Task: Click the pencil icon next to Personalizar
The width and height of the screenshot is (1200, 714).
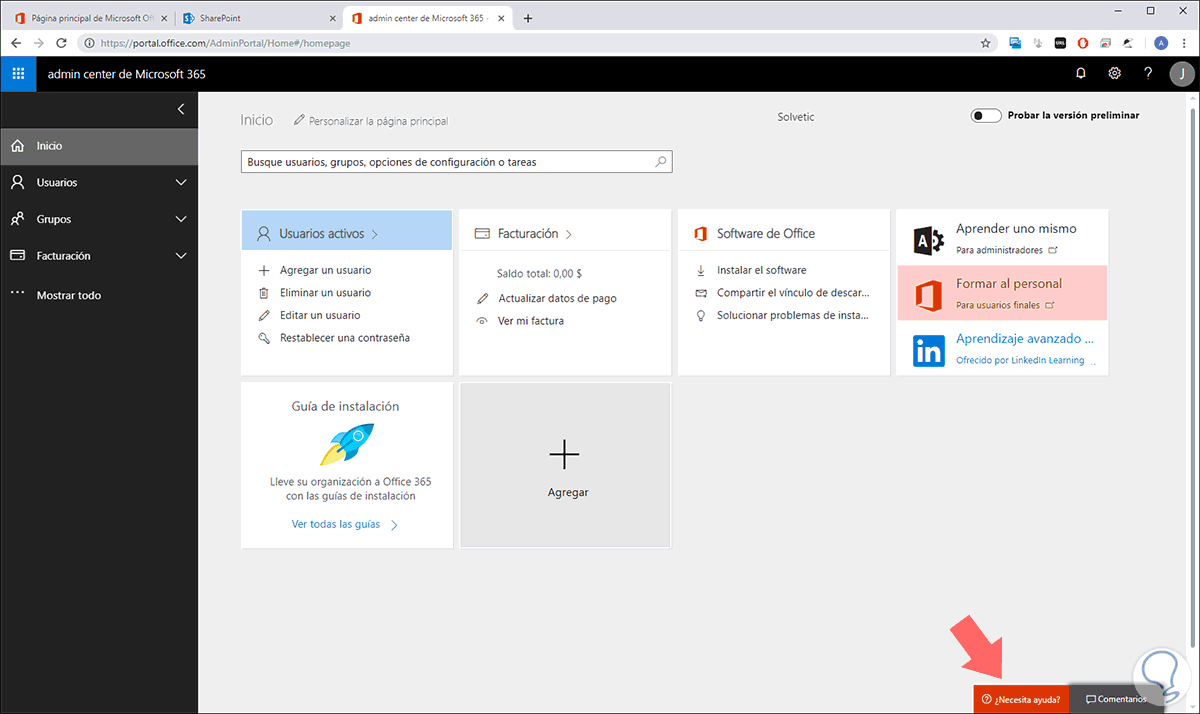Action: pyautogui.click(x=299, y=121)
